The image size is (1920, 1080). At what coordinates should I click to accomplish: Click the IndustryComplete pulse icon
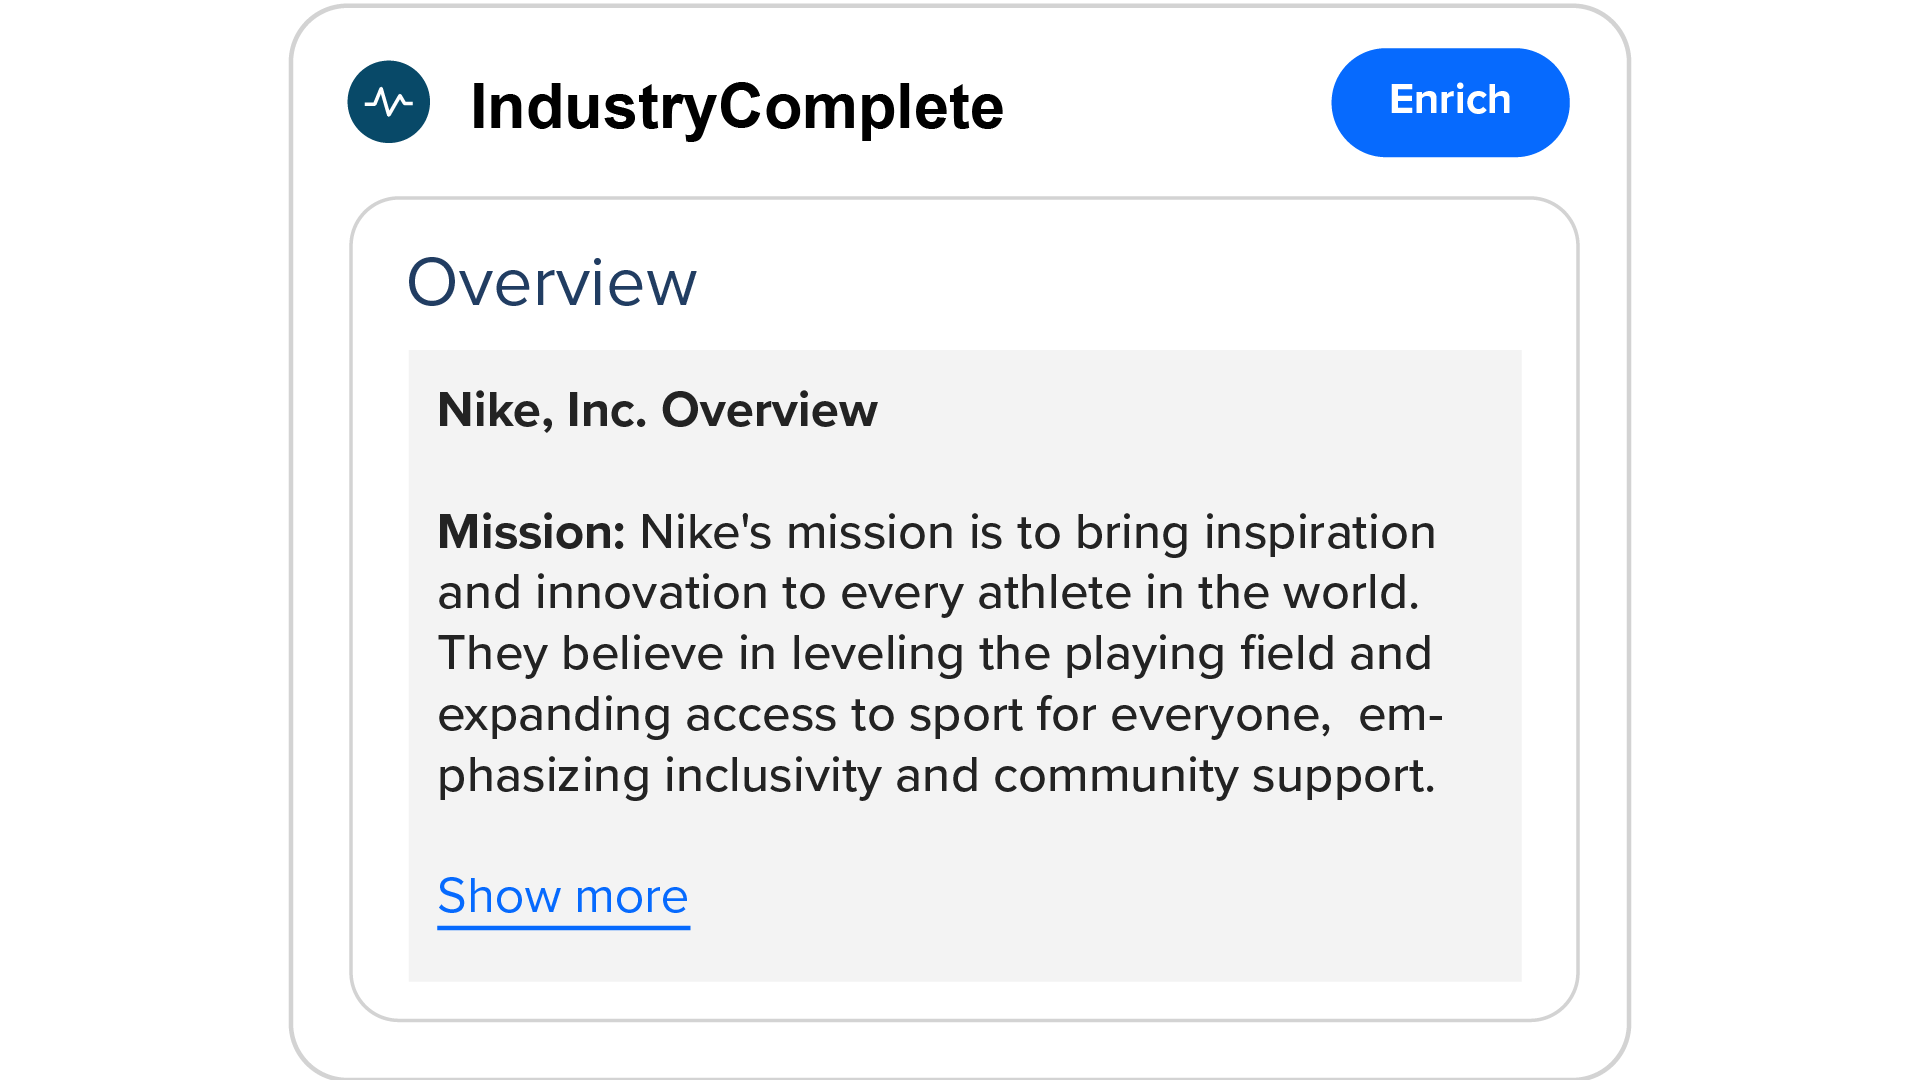388,102
